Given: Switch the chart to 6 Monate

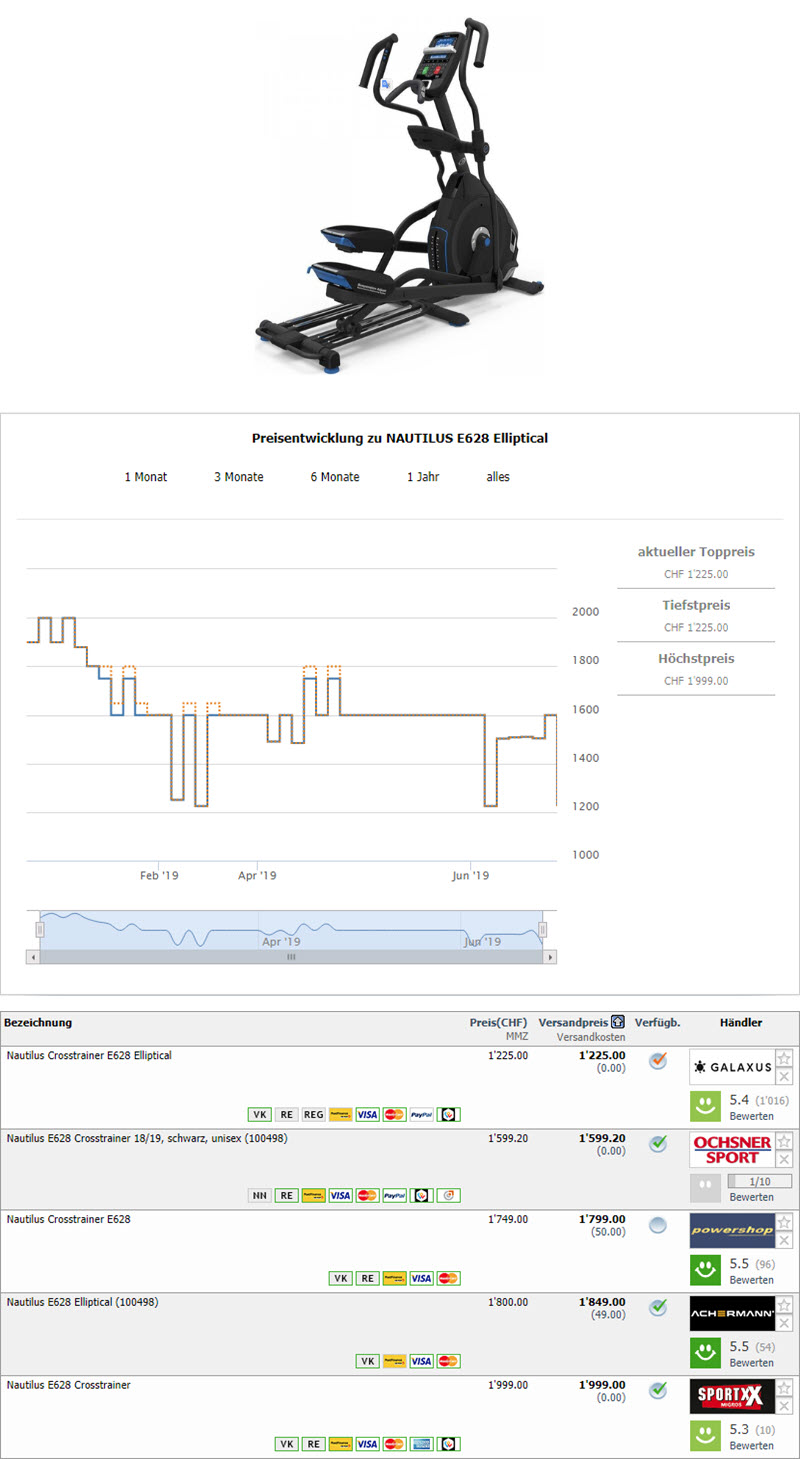Looking at the screenshot, I should pyautogui.click(x=334, y=477).
